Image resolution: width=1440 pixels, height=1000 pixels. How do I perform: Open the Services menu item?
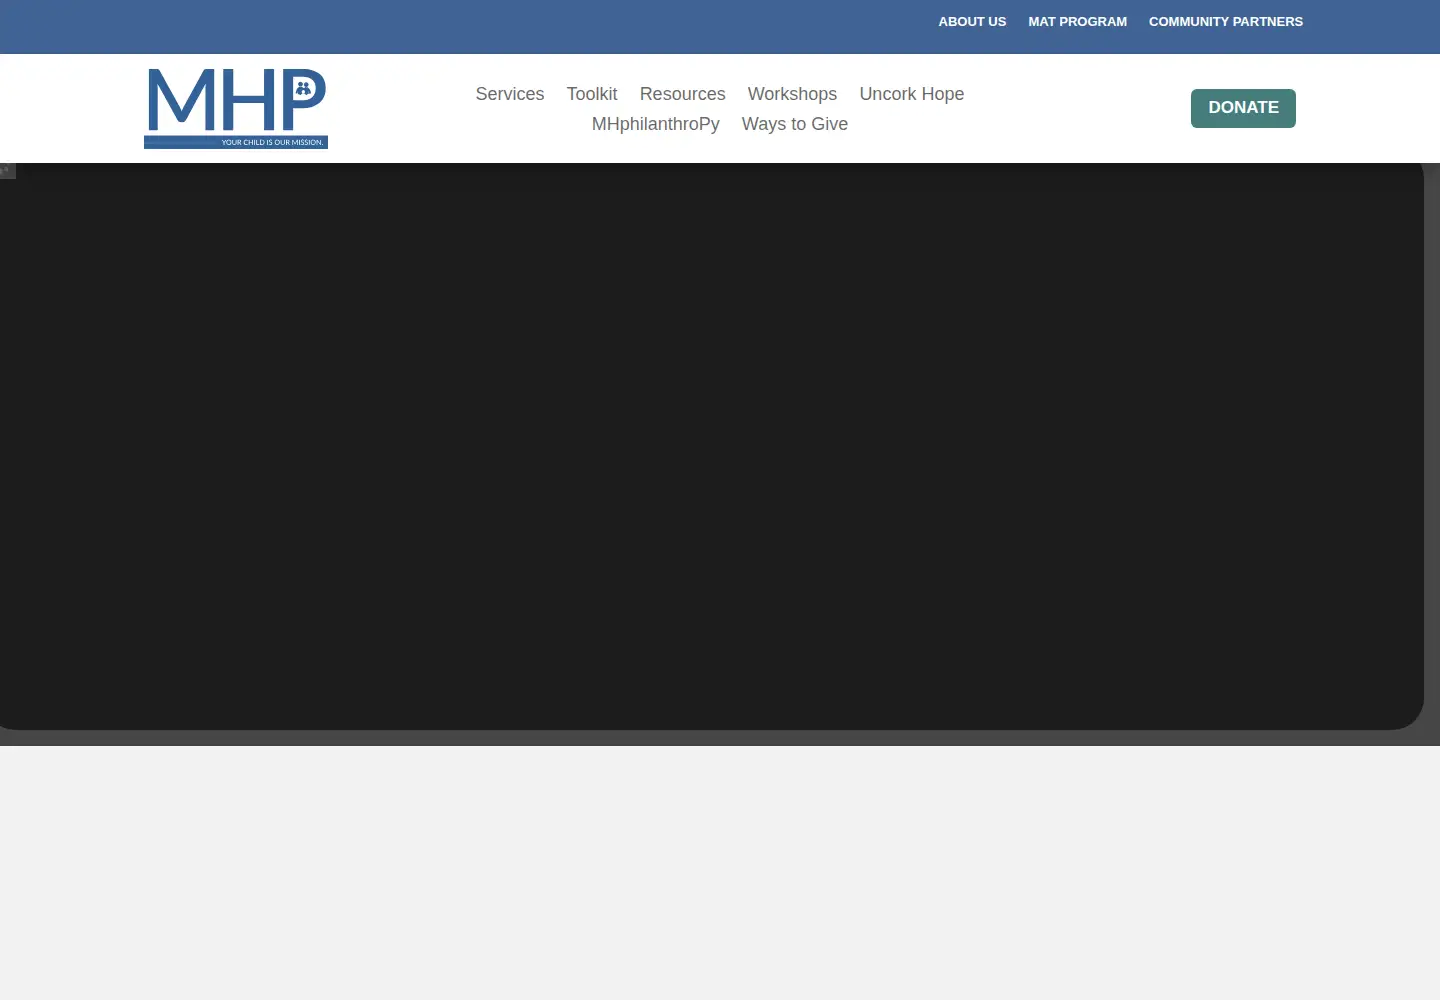tap(510, 94)
